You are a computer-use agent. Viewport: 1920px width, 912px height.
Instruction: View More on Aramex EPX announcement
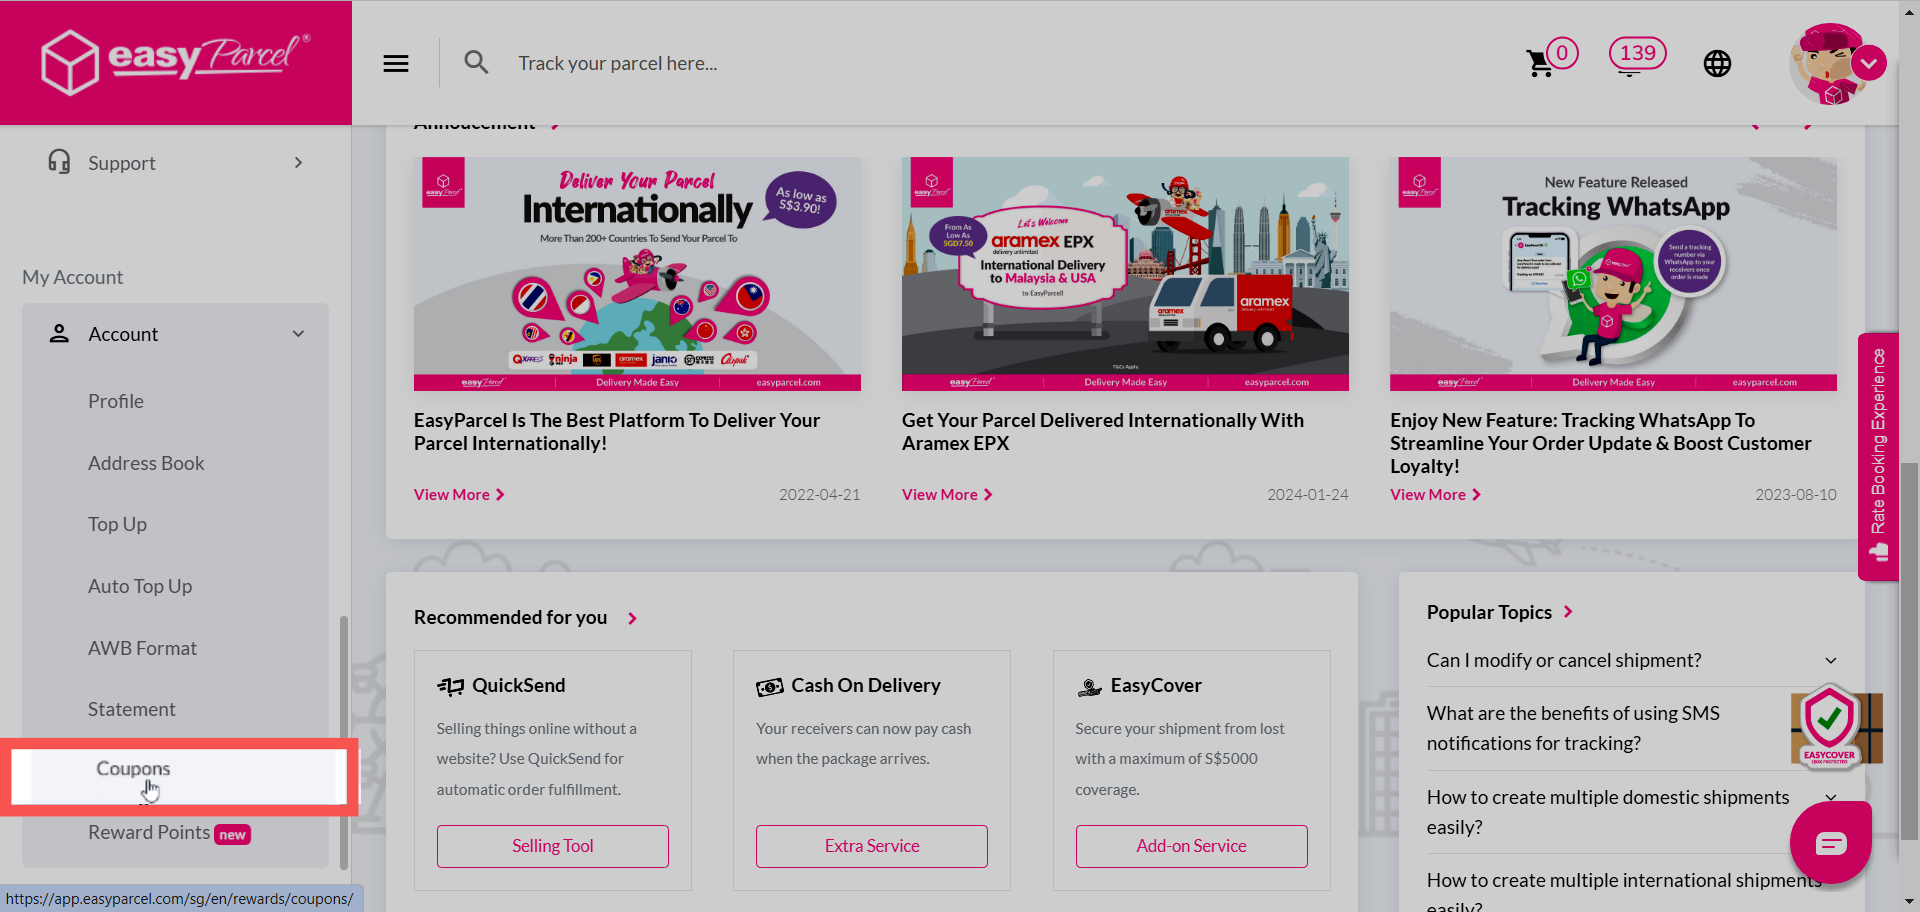947,495
